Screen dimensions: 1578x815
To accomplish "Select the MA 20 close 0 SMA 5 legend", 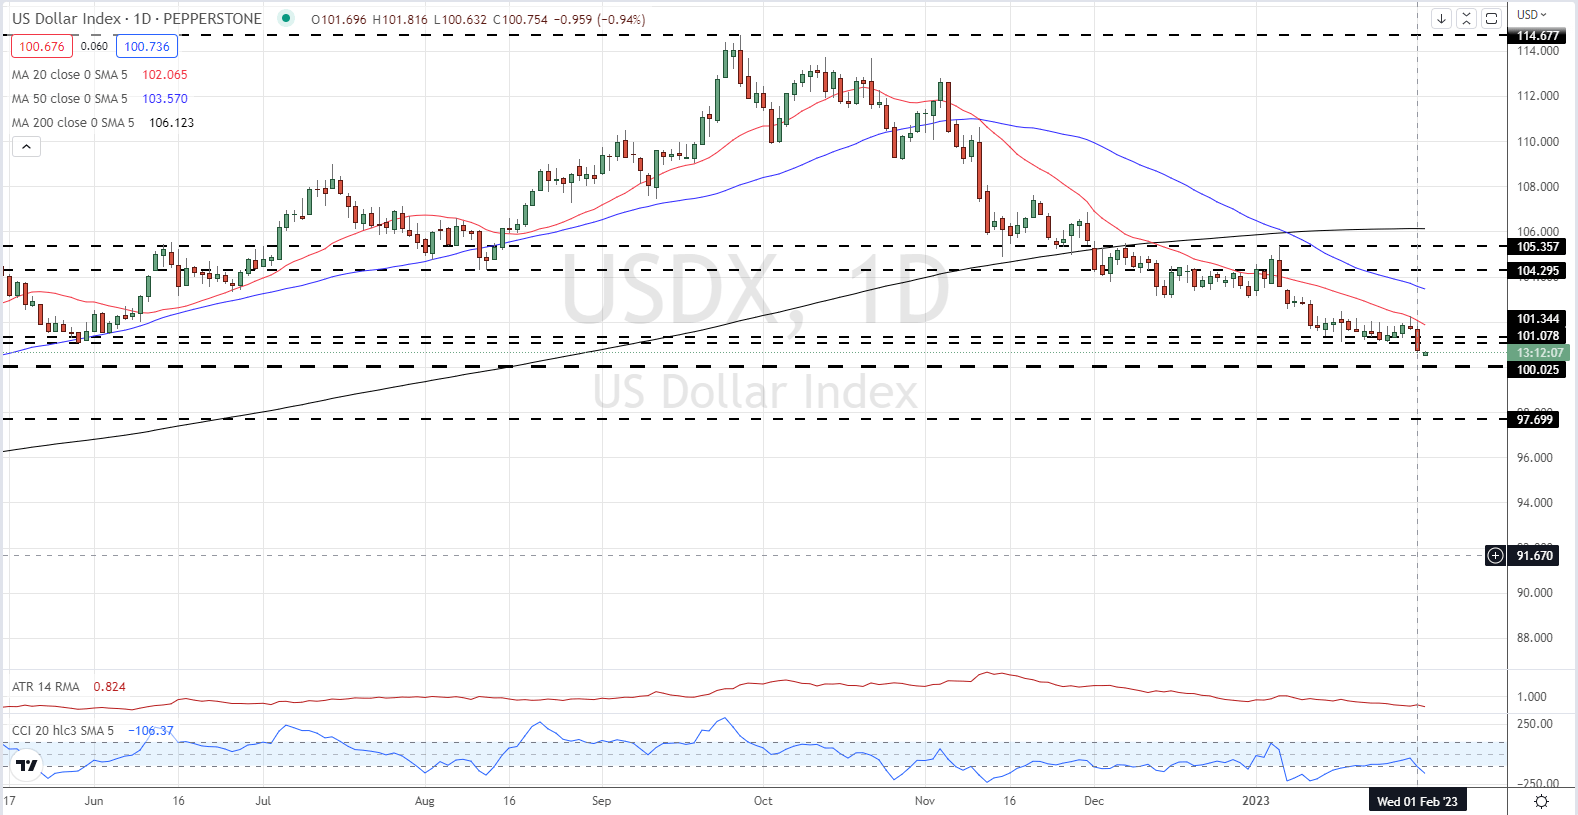I will coord(70,74).
